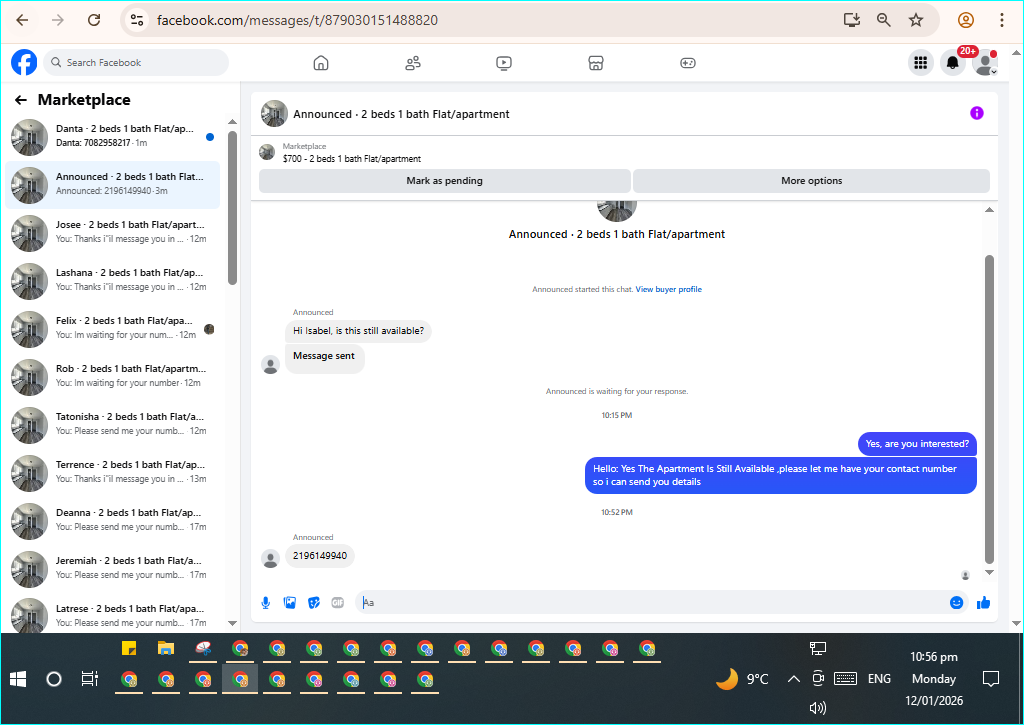Attach a photo using the image icon

[x=290, y=602]
